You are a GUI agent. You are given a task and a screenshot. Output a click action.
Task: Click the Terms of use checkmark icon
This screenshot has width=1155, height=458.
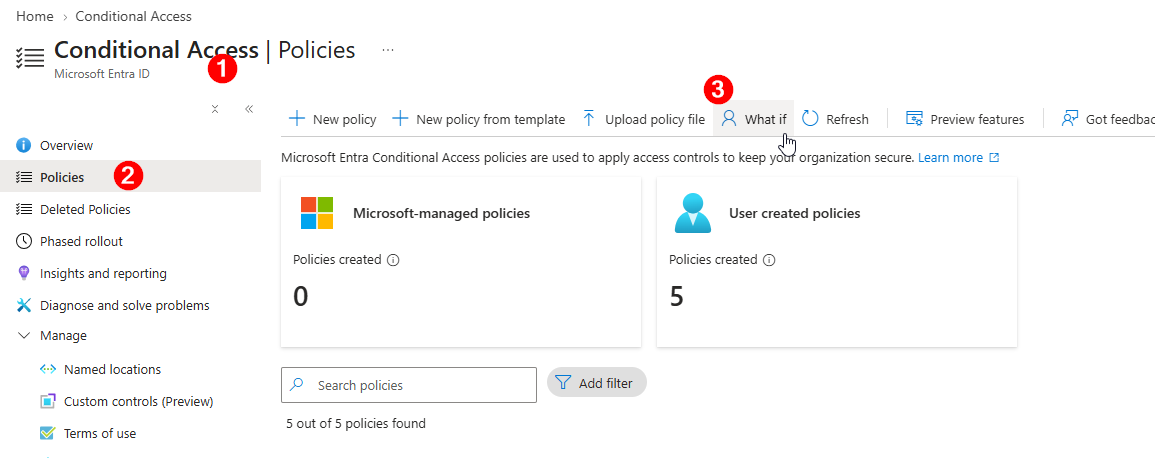pyautogui.click(x=48, y=433)
